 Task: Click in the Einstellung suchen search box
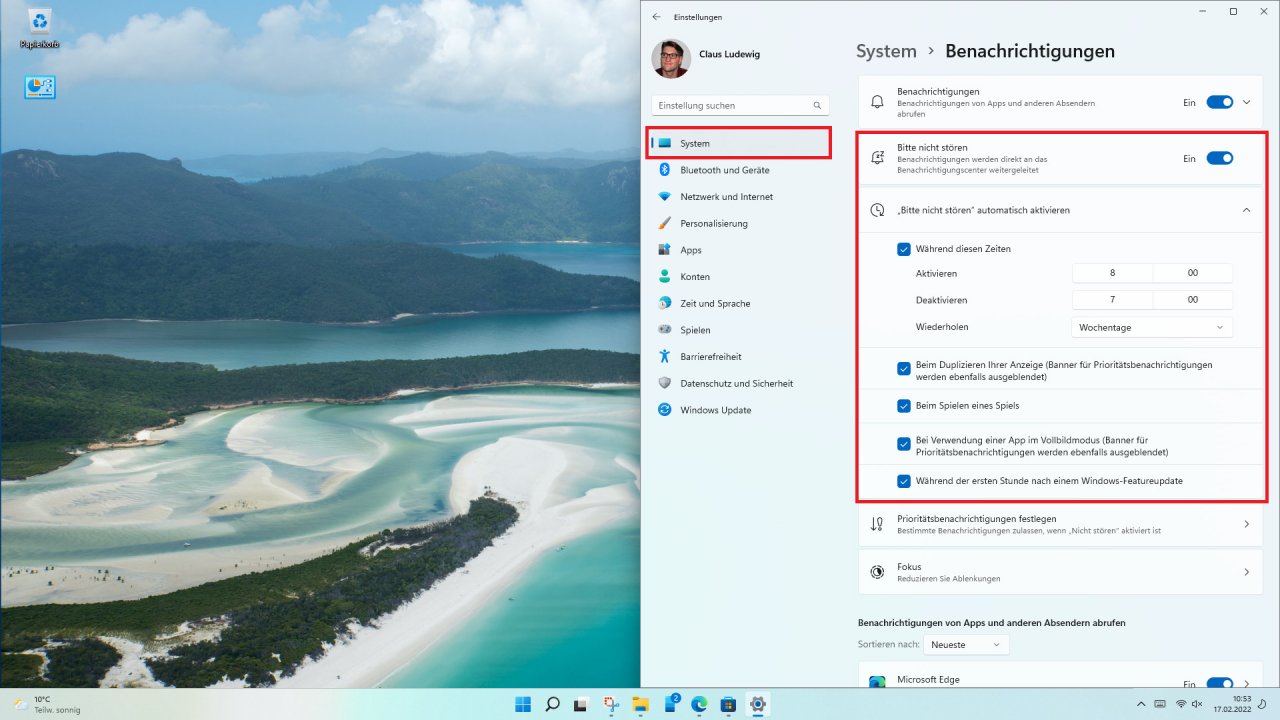click(x=740, y=105)
